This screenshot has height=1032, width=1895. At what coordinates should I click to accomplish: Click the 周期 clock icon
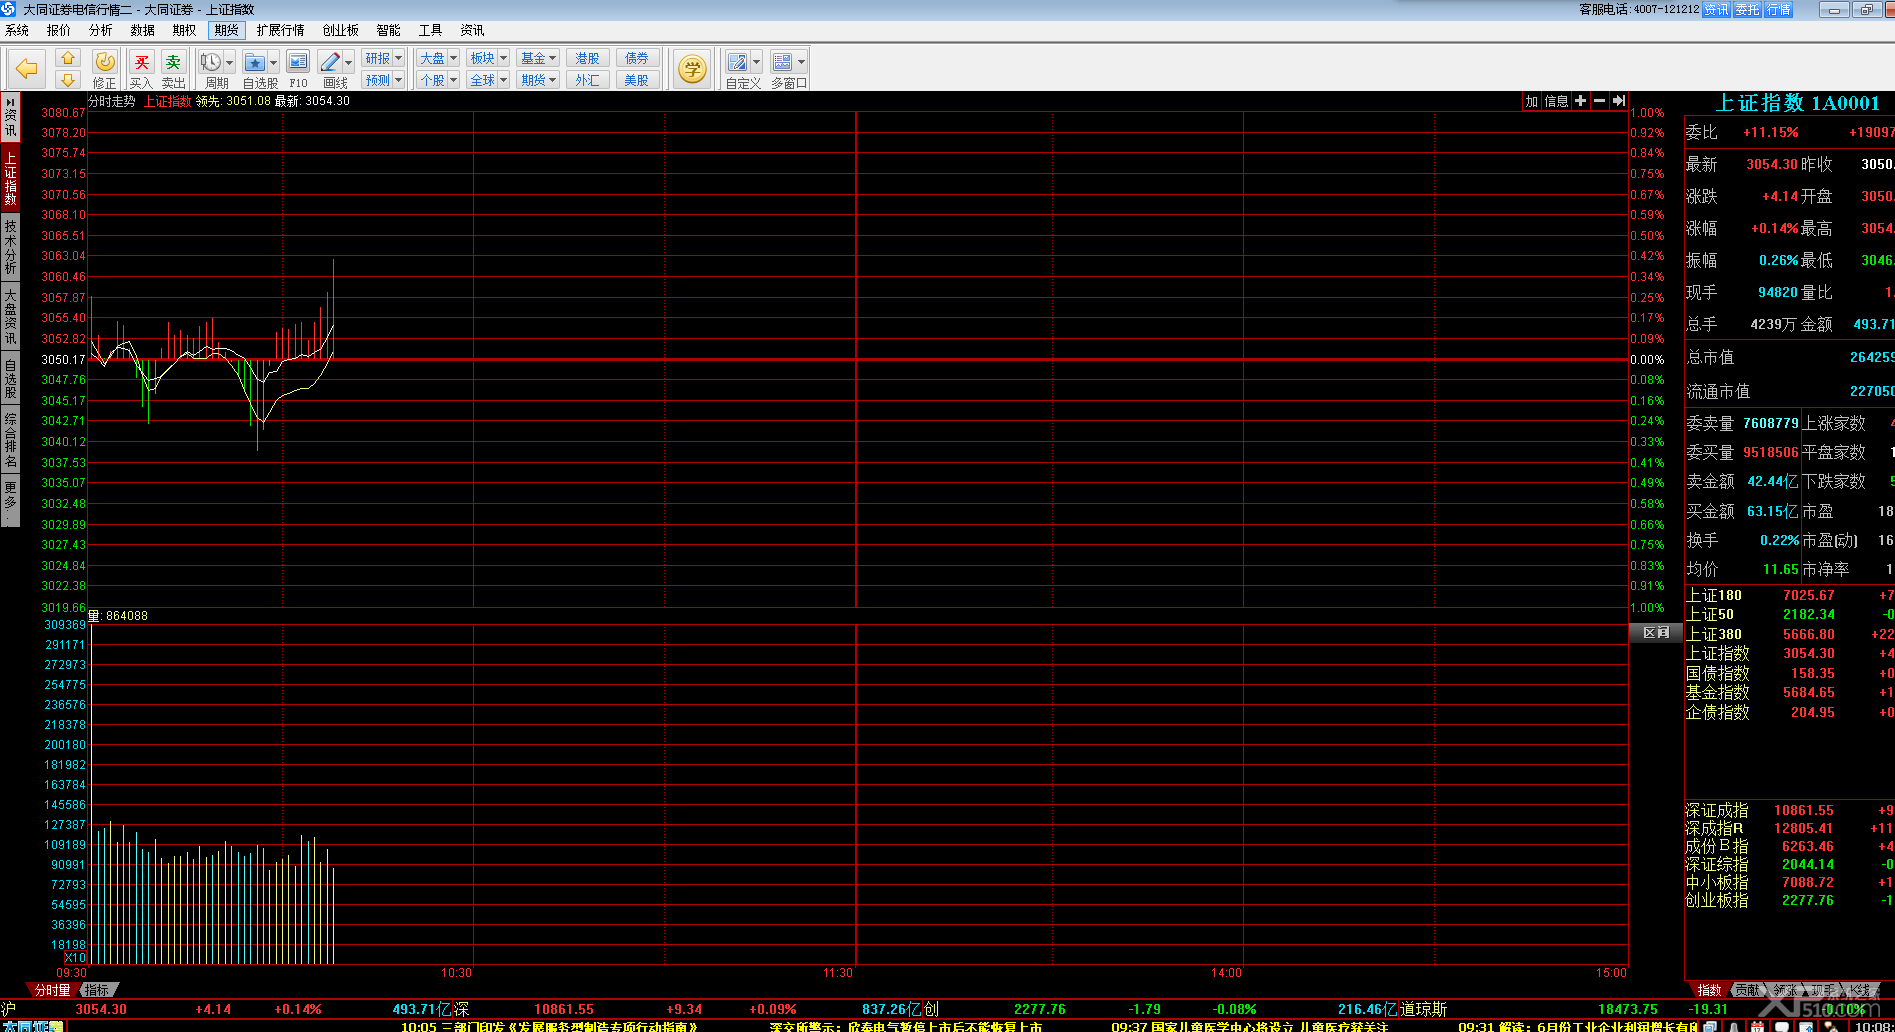click(x=210, y=62)
